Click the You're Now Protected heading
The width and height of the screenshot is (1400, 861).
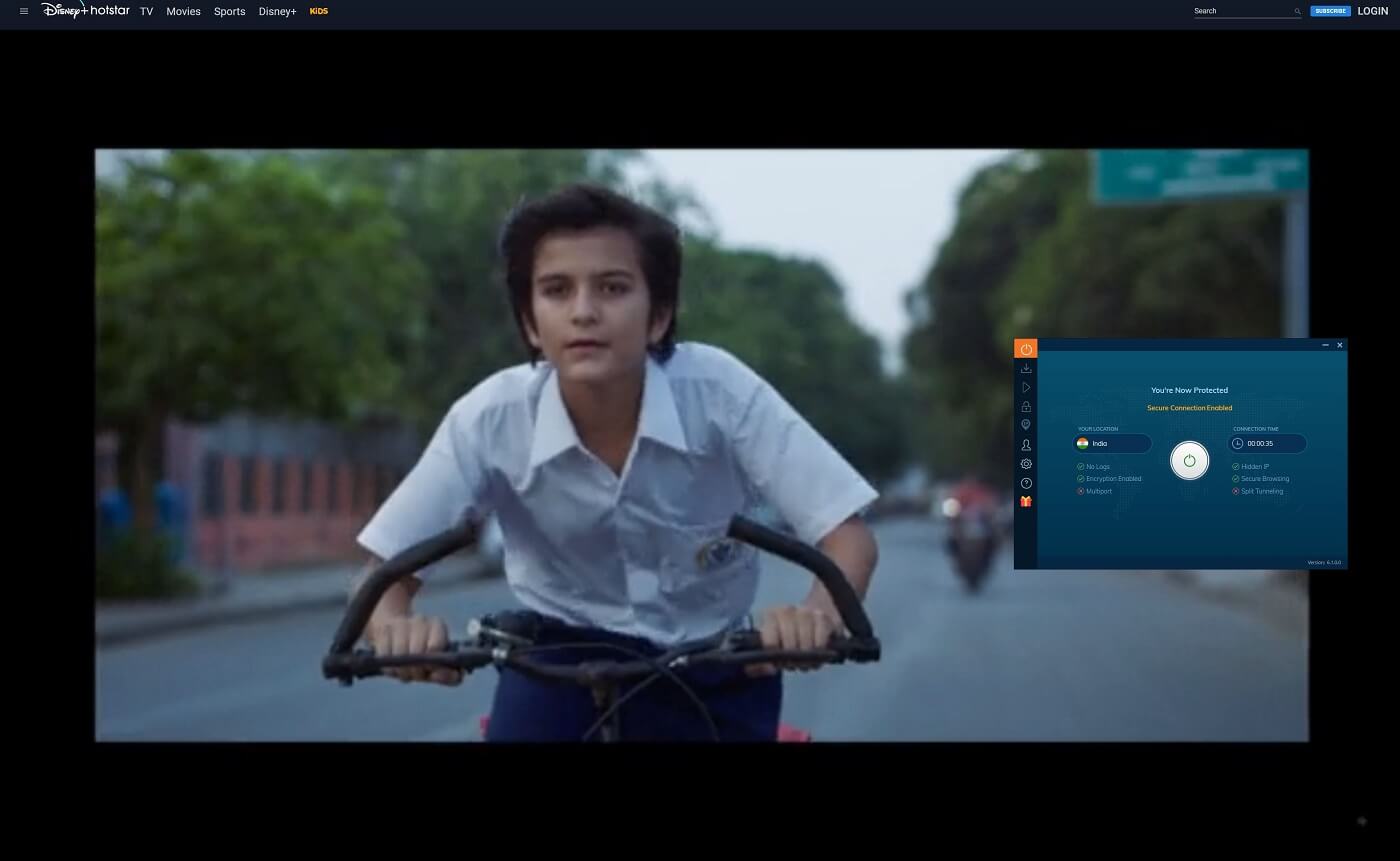(x=1189, y=390)
